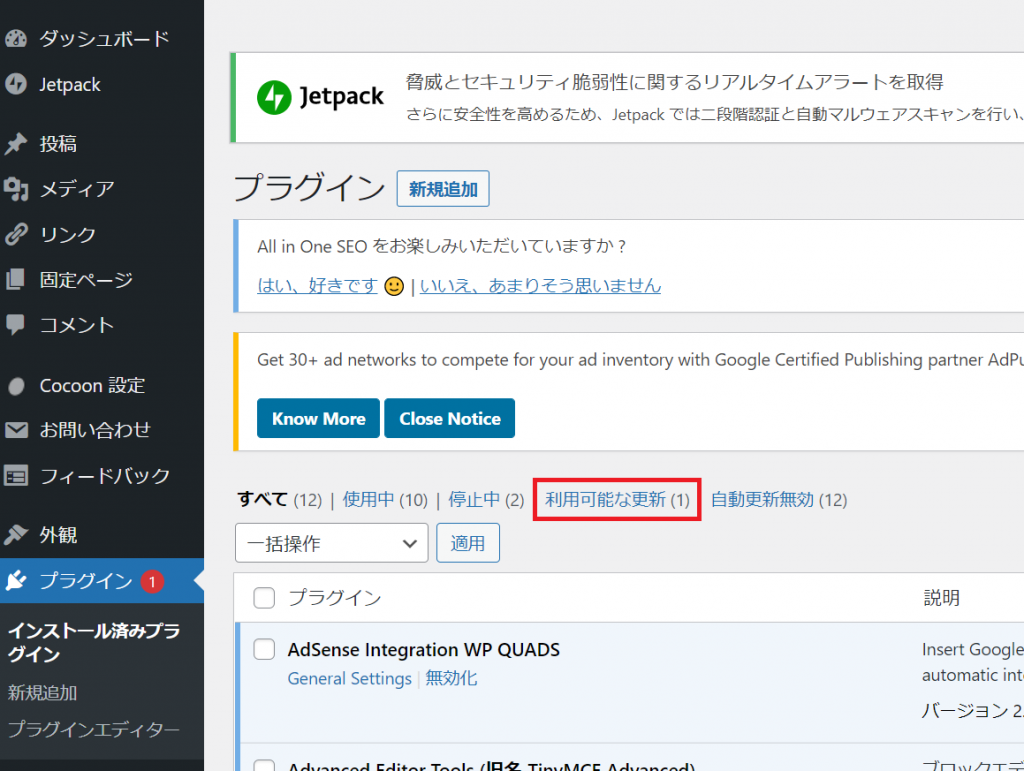Viewport: 1024px width, 771px height.
Task: Click the media icon beside メディア
Action: point(16,189)
